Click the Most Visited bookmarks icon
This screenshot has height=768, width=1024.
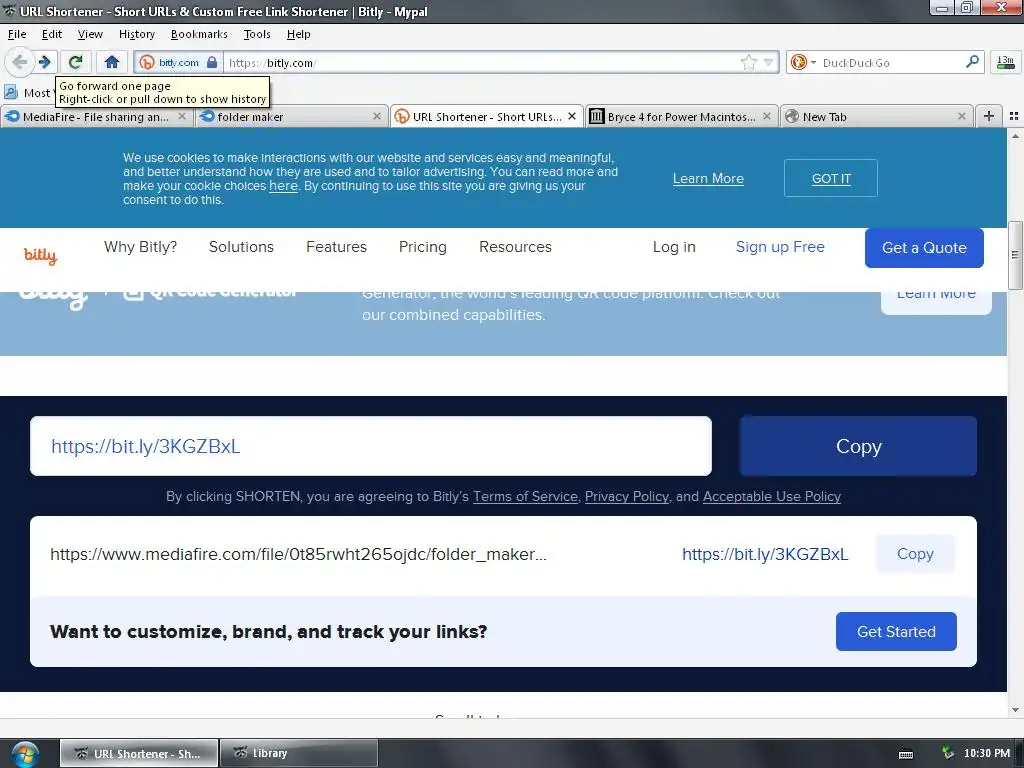(x=11, y=92)
